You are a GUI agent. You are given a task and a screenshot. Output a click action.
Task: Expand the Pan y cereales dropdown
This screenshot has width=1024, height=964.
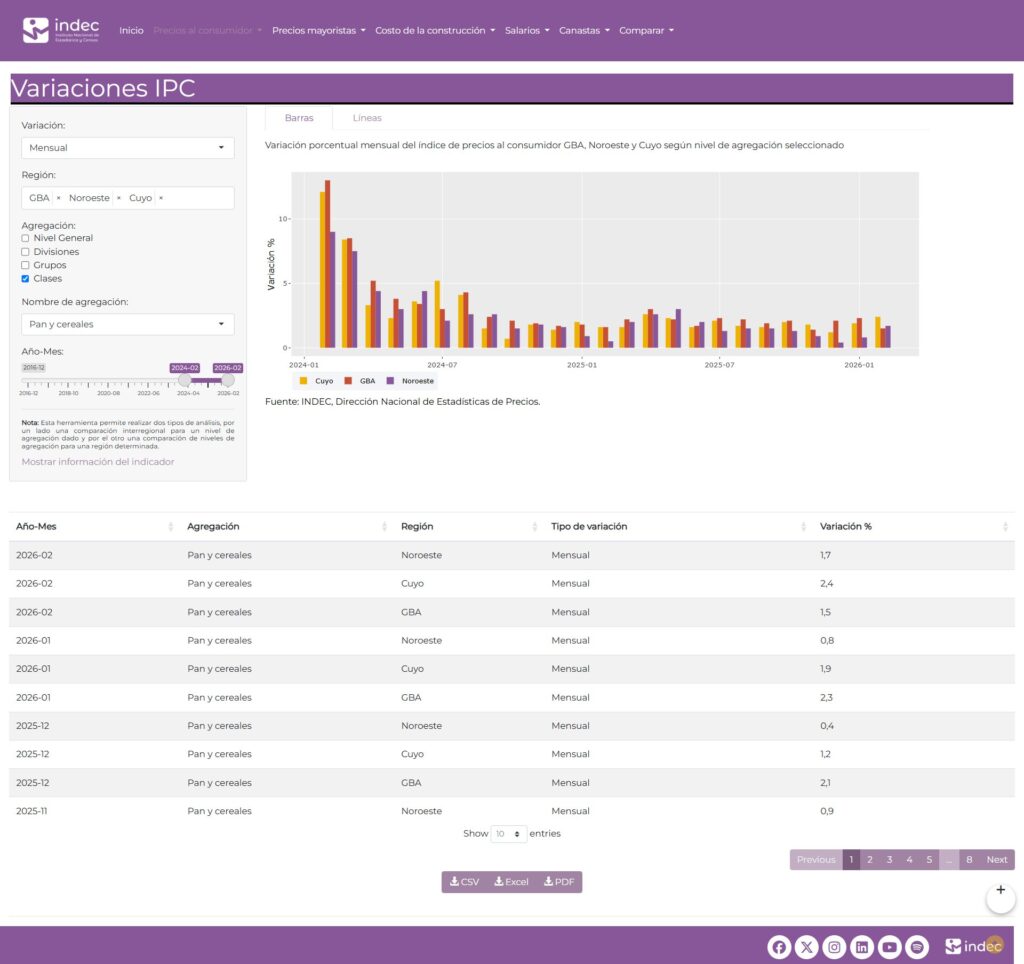[x=127, y=325]
